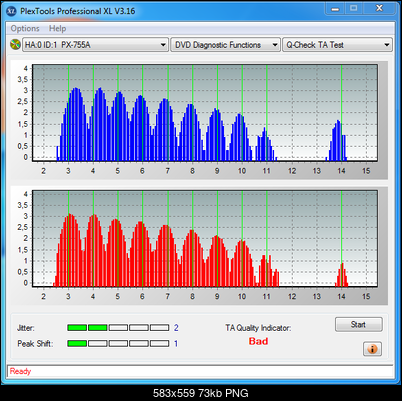Click the red Bad quality result

tap(258, 341)
